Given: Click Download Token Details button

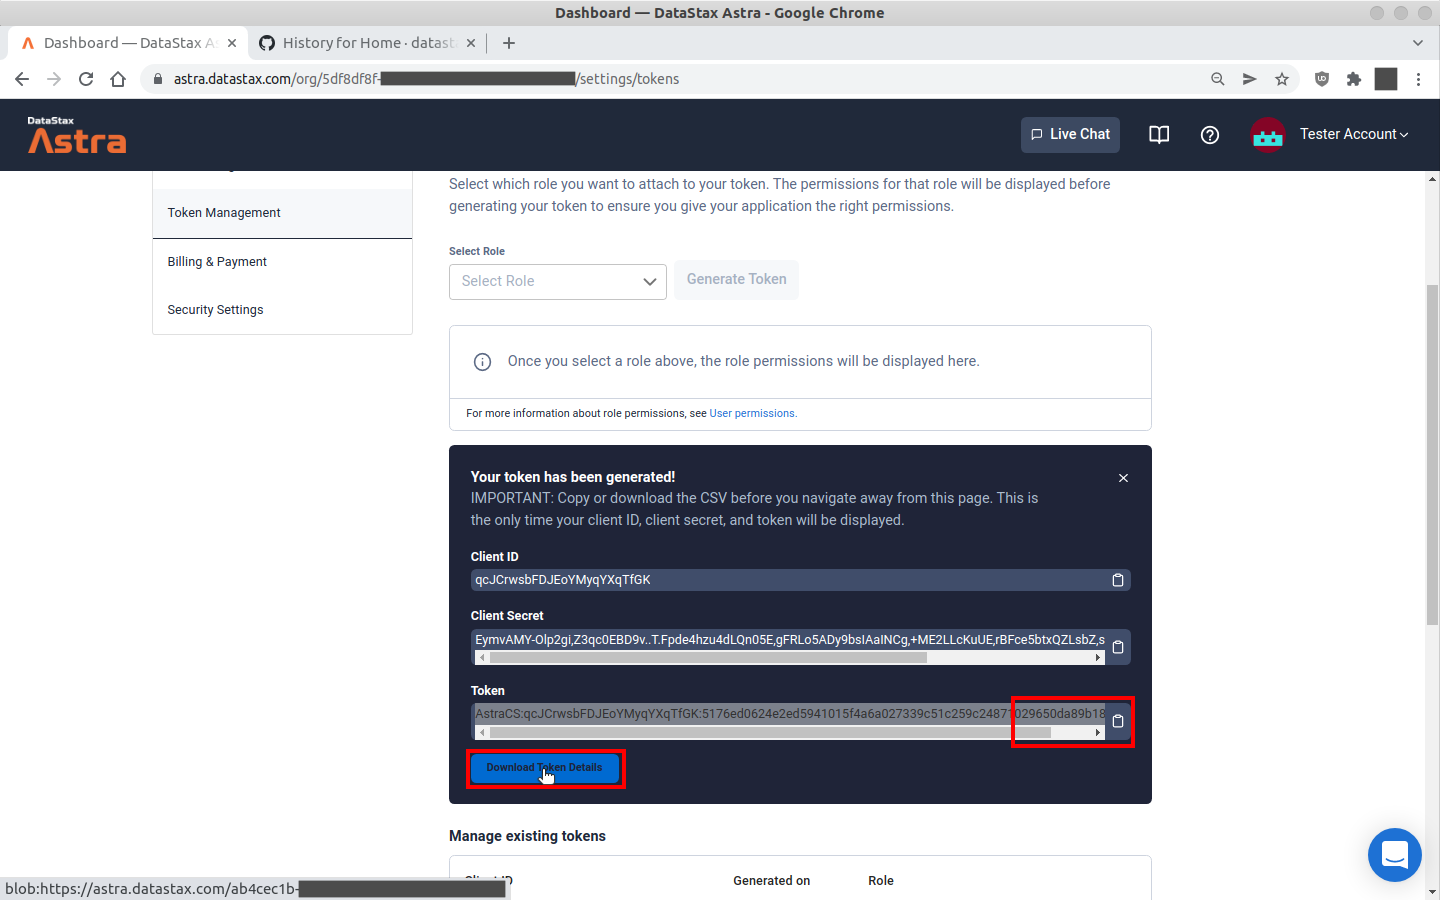Looking at the screenshot, I should click(x=544, y=768).
